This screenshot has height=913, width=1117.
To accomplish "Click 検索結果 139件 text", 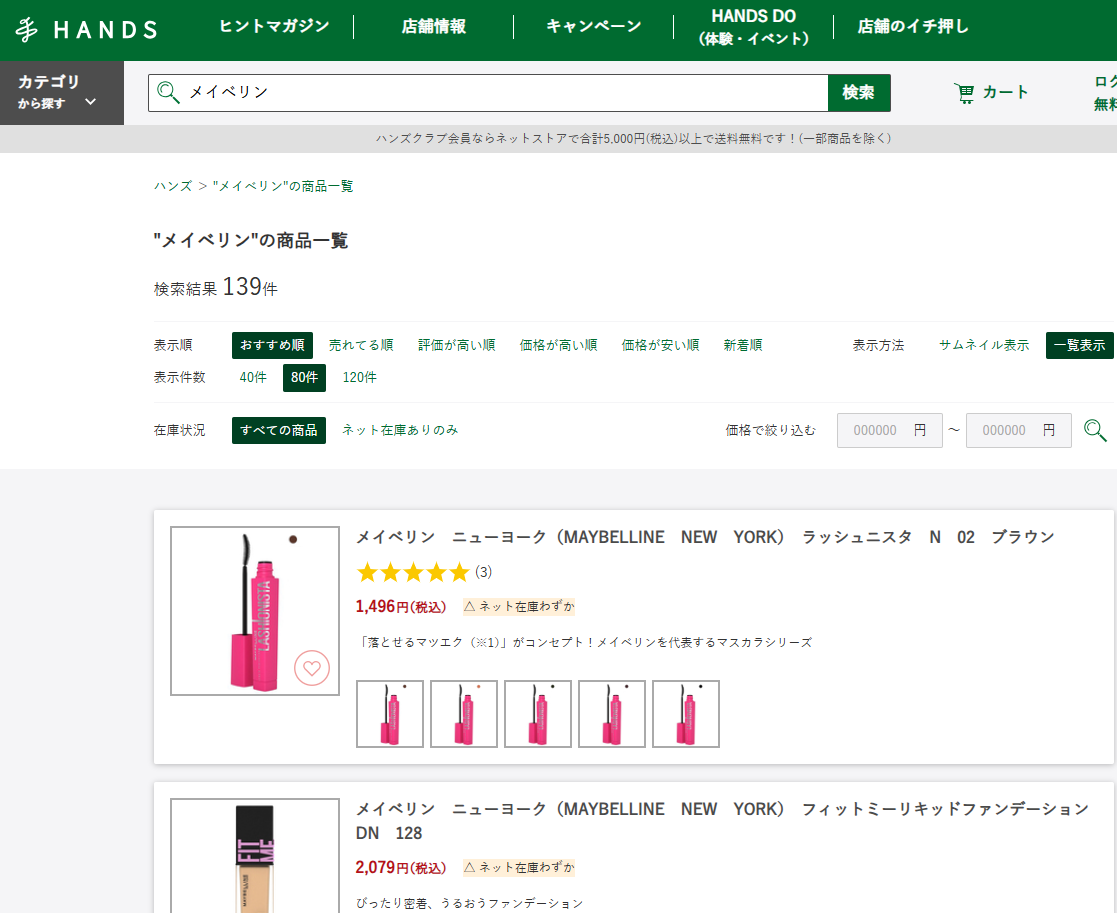I will click(216, 287).
